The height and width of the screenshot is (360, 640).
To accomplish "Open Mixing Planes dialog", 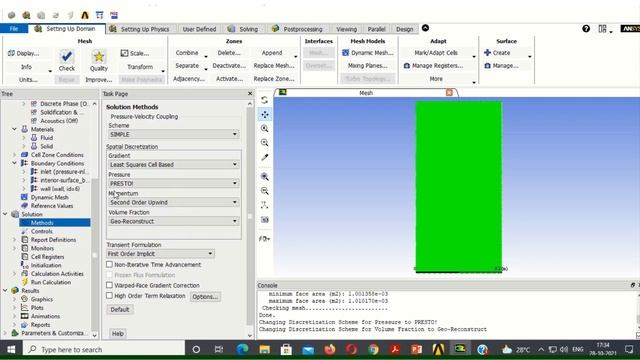I will pos(367,66).
